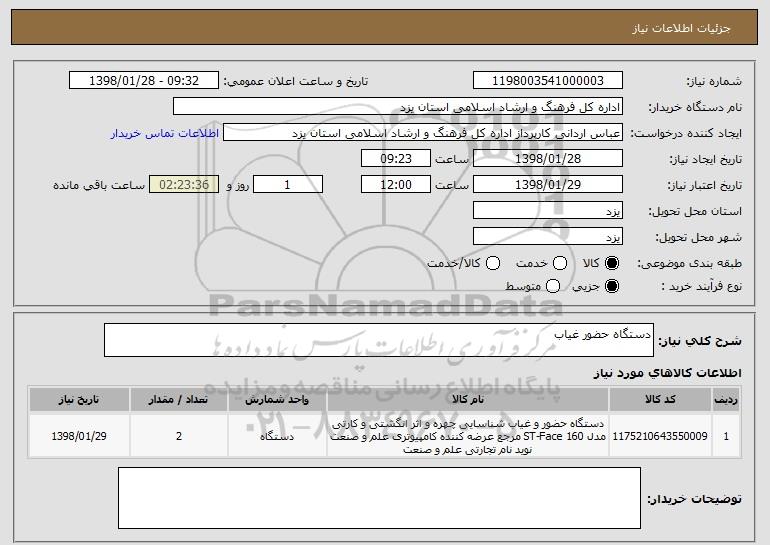
Task: Select the خدمت radio button
Action: pos(560,263)
